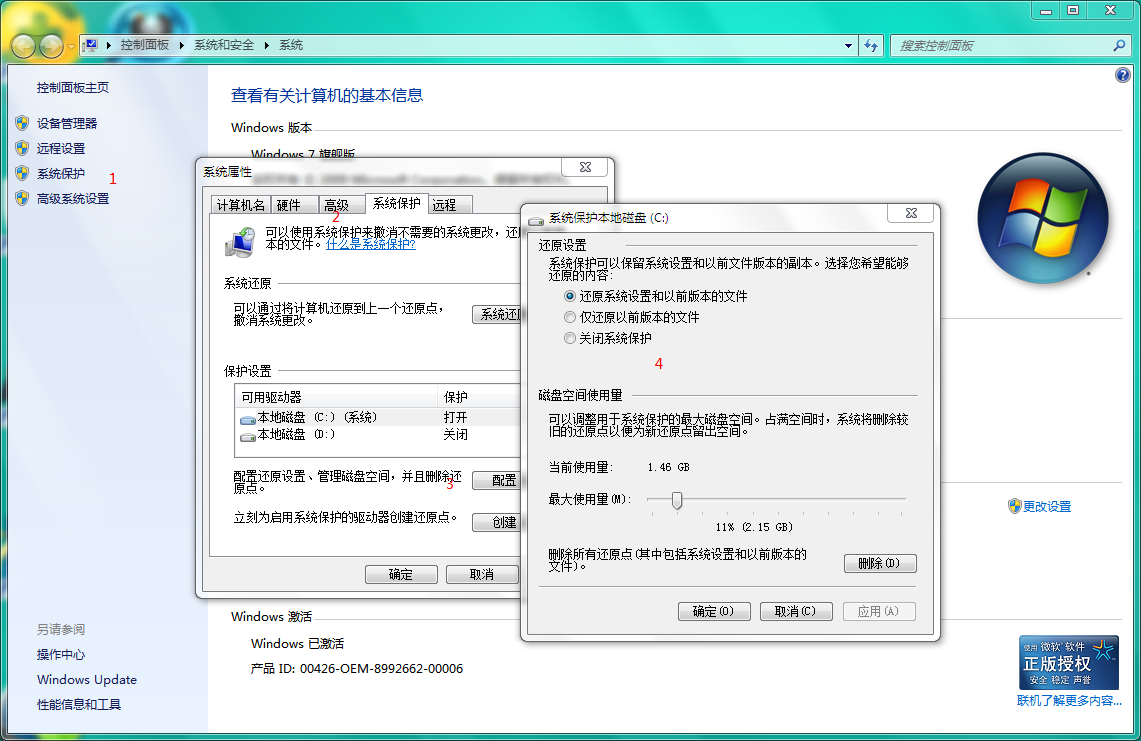Image resolution: width=1141 pixels, height=741 pixels.
Task: Click the 保护 column header
Action: click(479, 397)
